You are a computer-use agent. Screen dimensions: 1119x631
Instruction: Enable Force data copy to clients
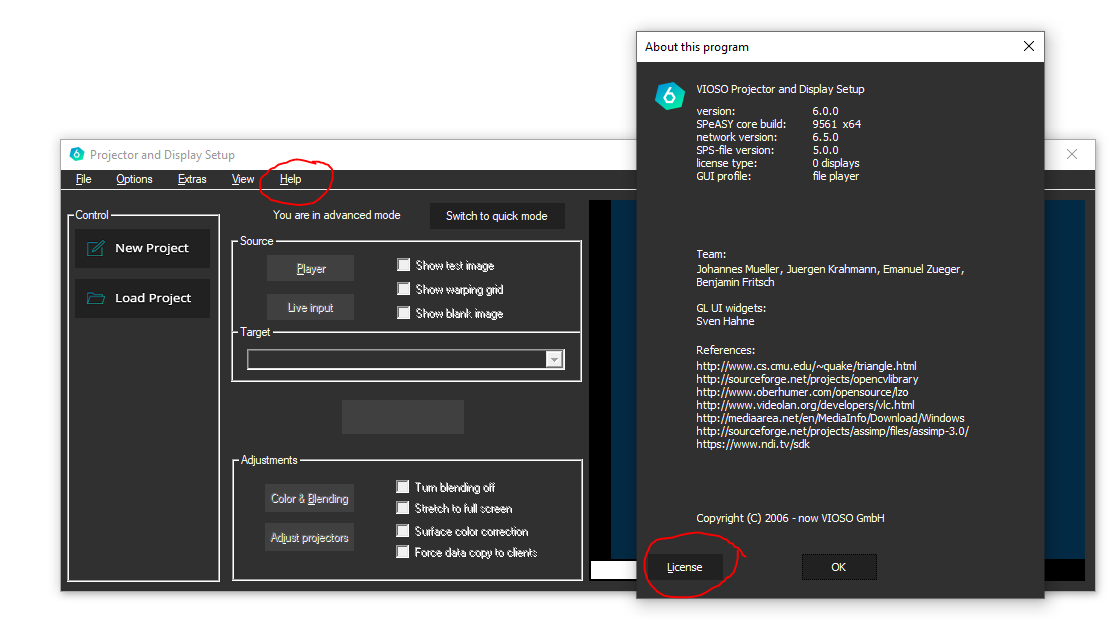point(404,552)
